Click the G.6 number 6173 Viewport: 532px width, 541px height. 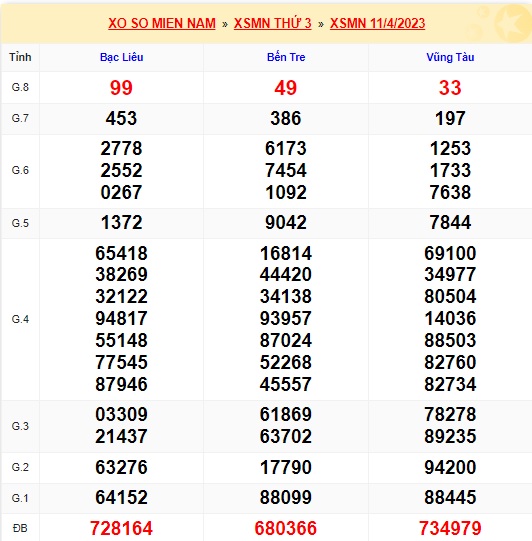286,148
